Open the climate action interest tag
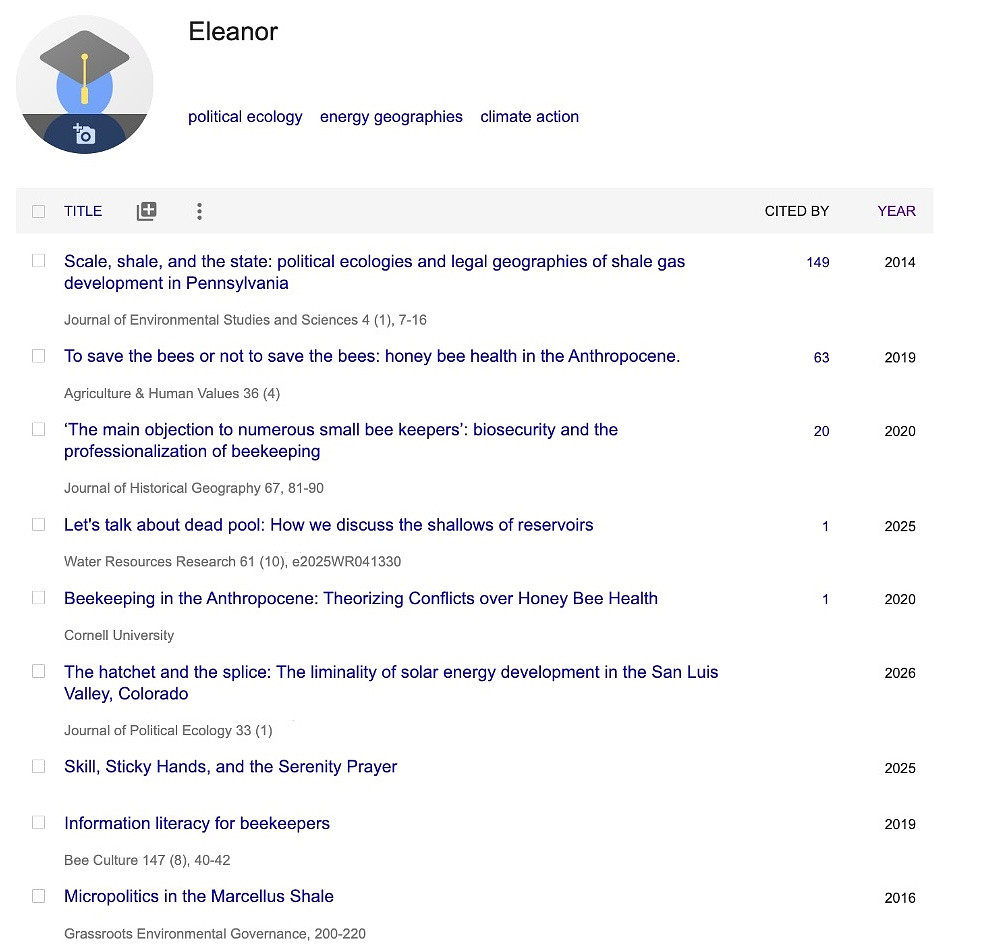The height and width of the screenshot is (950, 982). 530,116
